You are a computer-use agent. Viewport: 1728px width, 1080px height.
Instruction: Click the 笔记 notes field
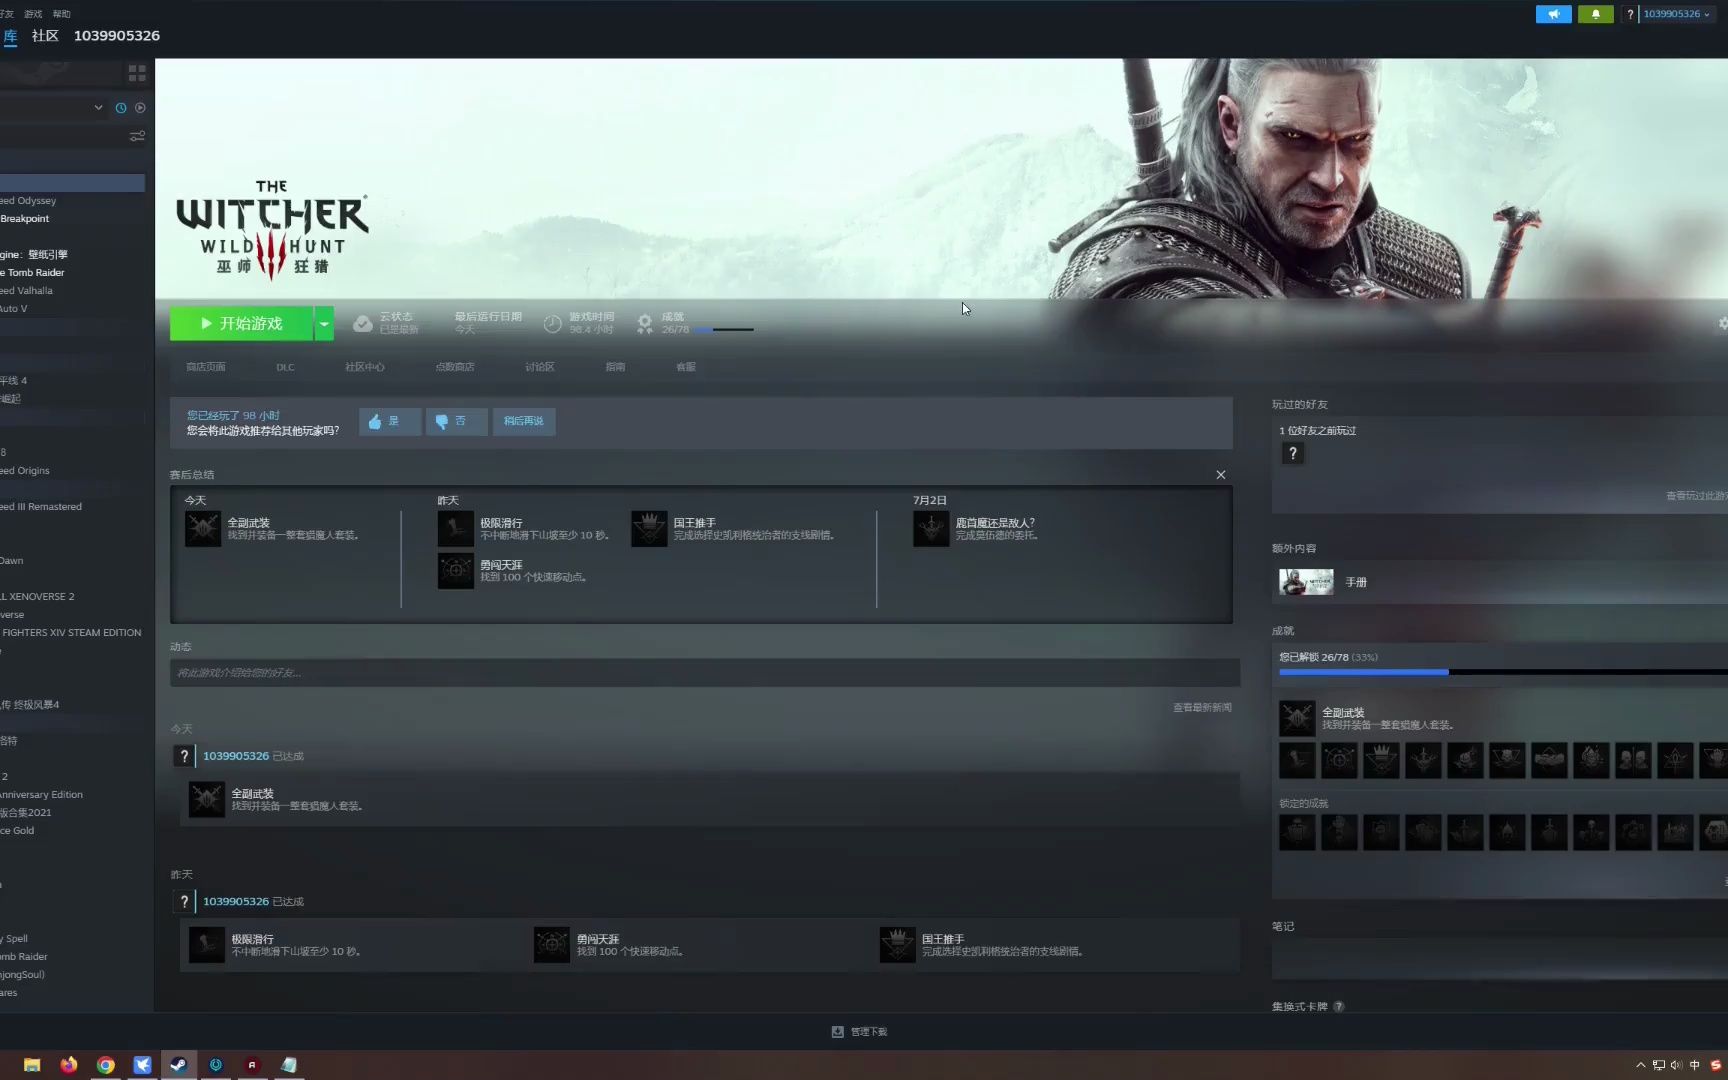click(1500, 960)
